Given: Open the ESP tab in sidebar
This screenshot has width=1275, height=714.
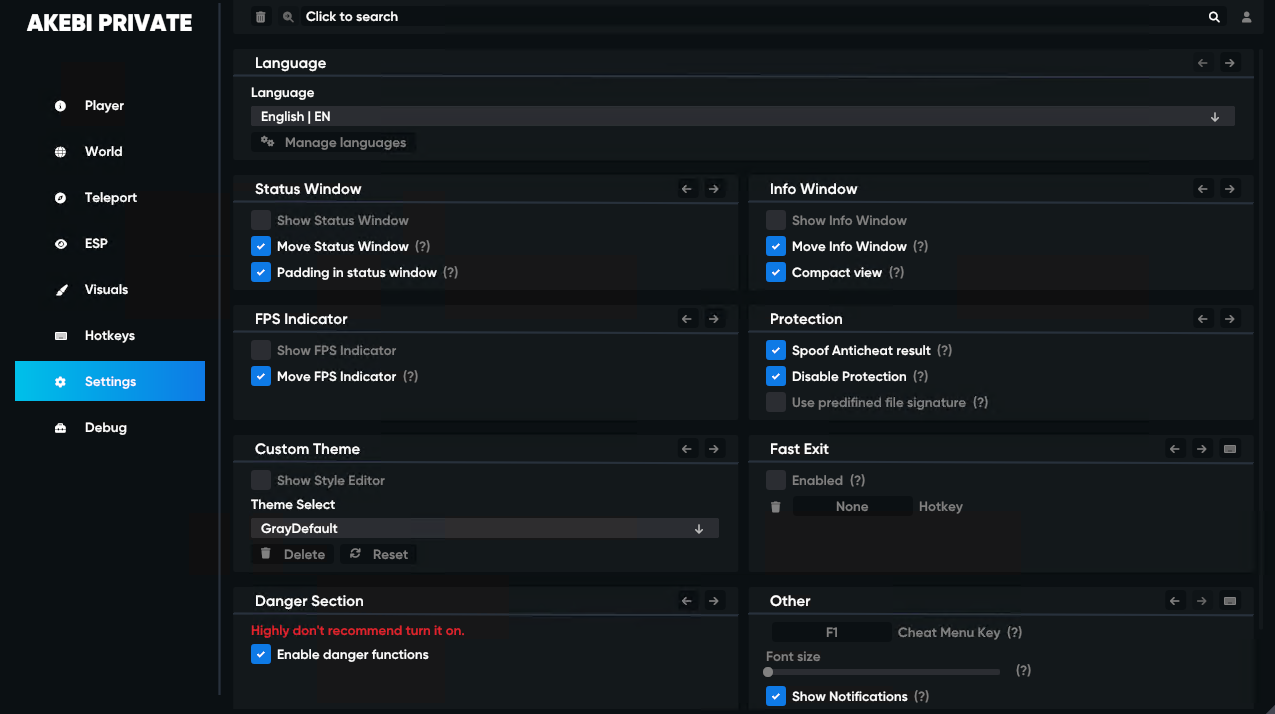Looking at the screenshot, I should [110, 244].
